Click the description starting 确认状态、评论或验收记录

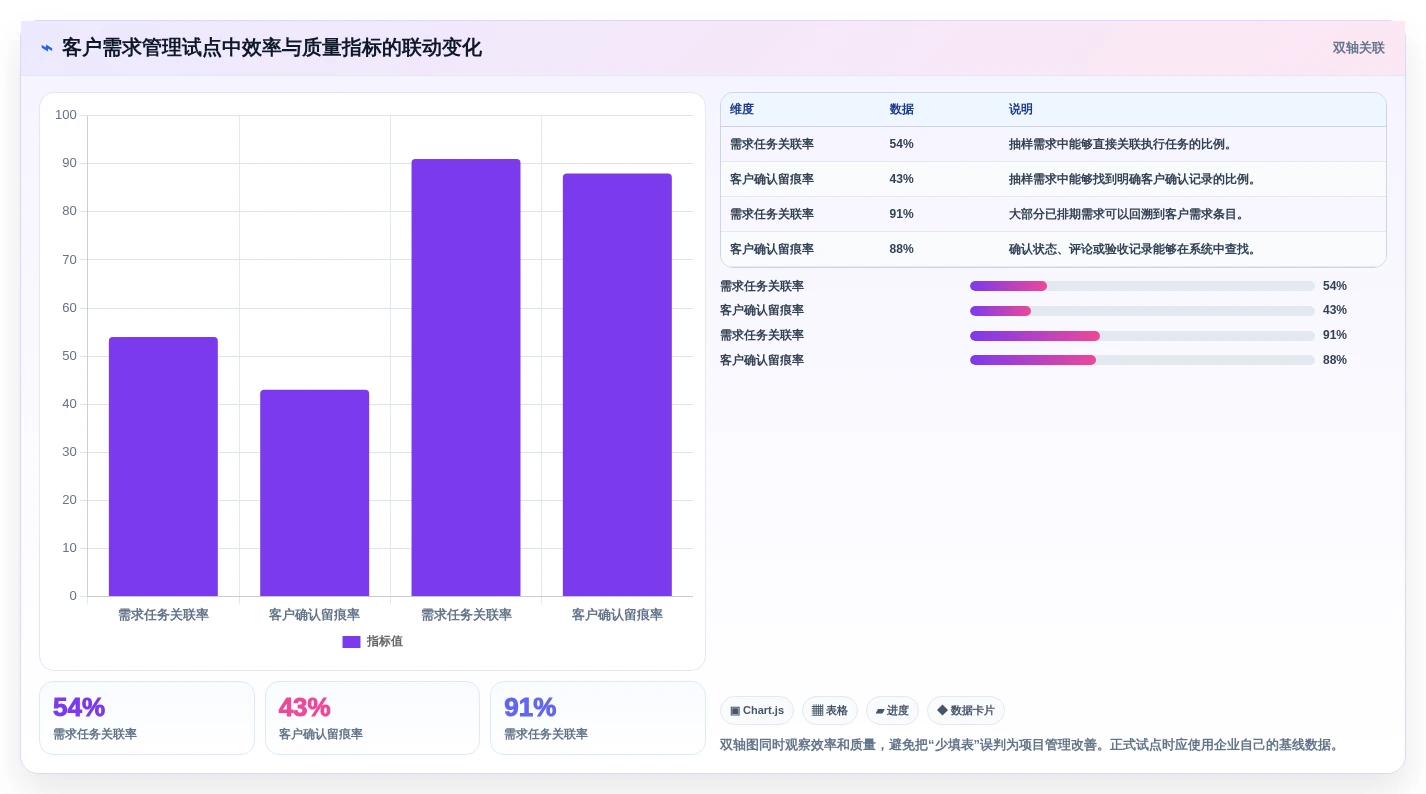pyautogui.click(x=1134, y=249)
